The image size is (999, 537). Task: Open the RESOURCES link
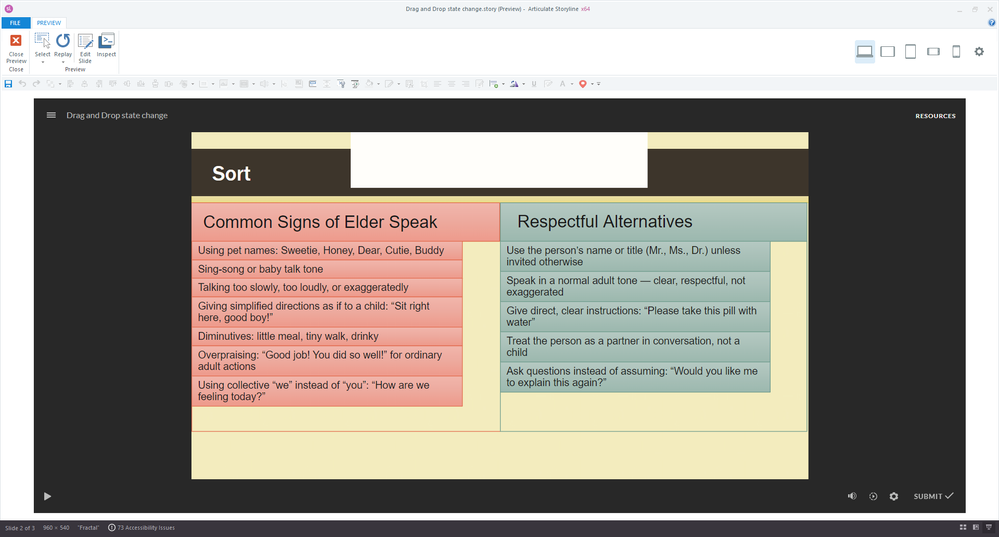[935, 116]
